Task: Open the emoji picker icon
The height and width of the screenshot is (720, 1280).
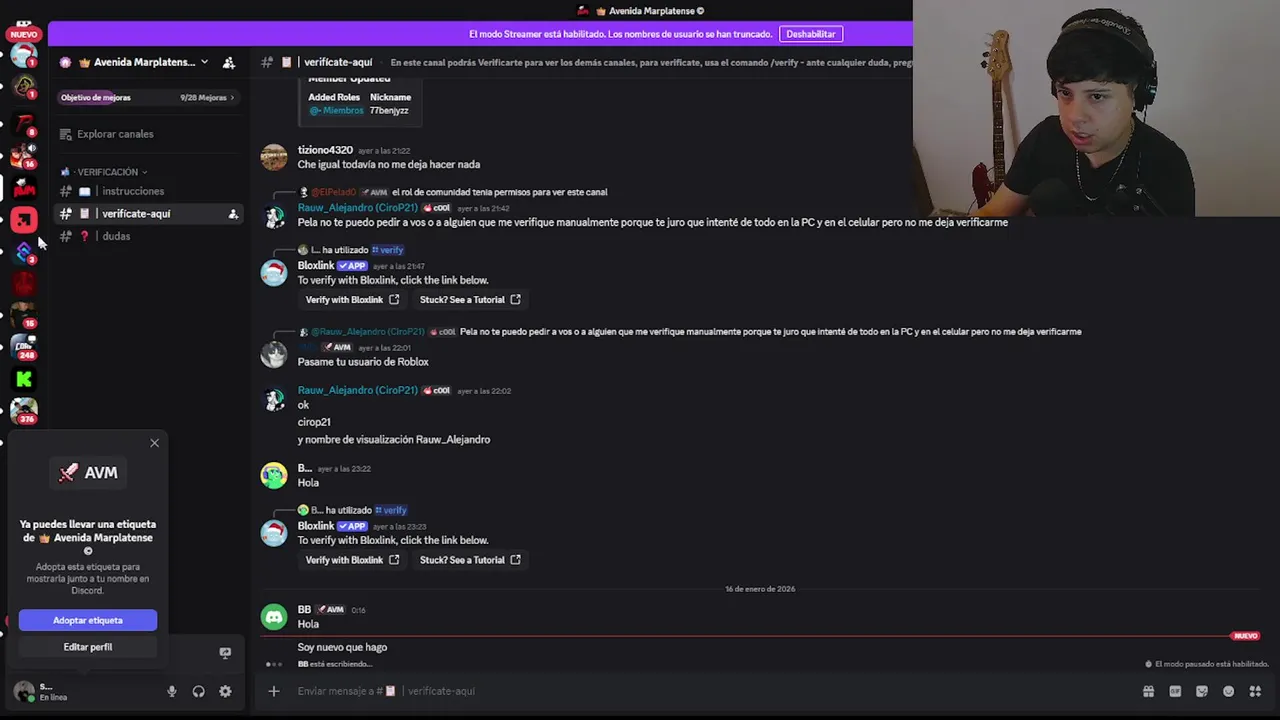Action: (x=1228, y=691)
